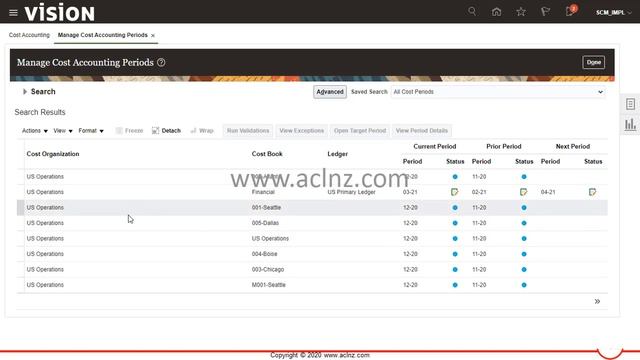Open help for Manage Cost Accounting Periods
Screen dimensions: 640x360
point(161,62)
